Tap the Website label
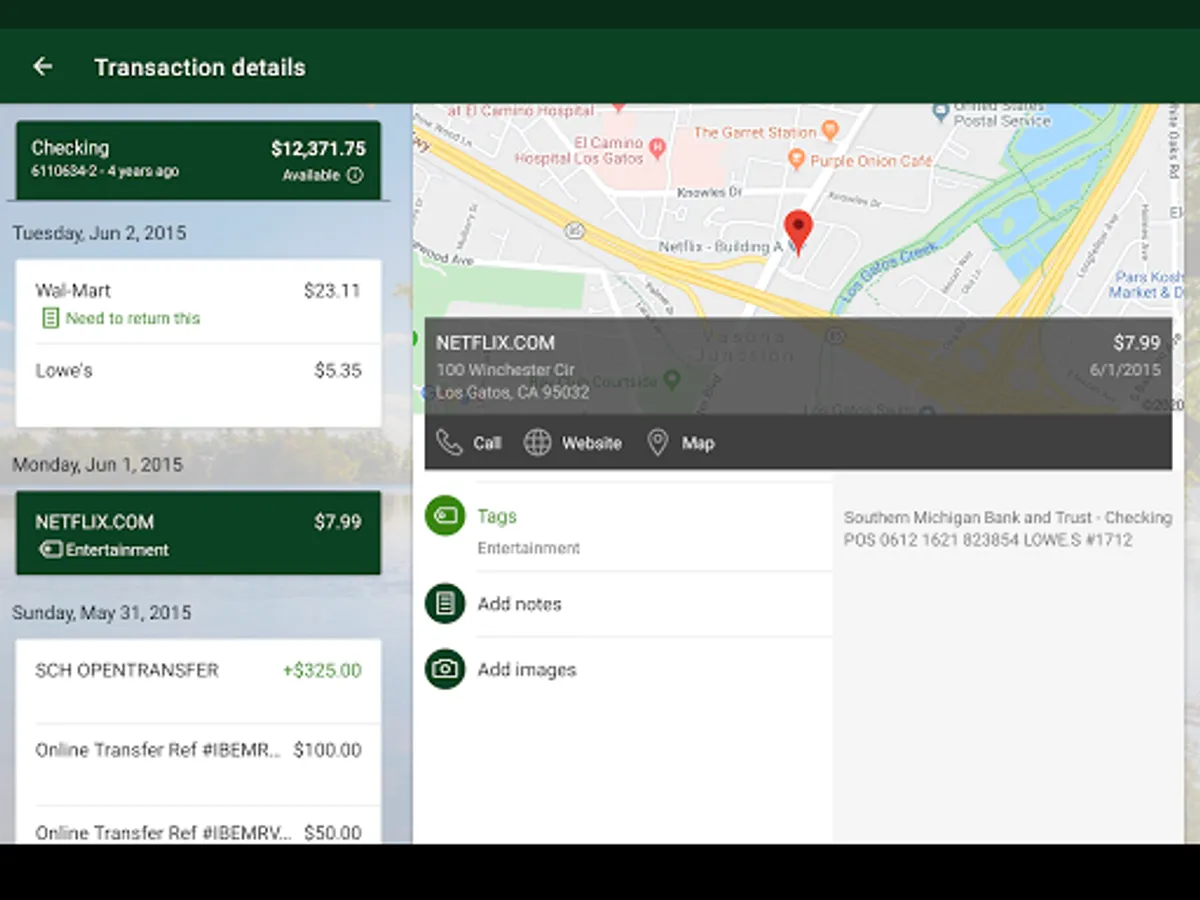The width and height of the screenshot is (1200, 900). [x=591, y=443]
